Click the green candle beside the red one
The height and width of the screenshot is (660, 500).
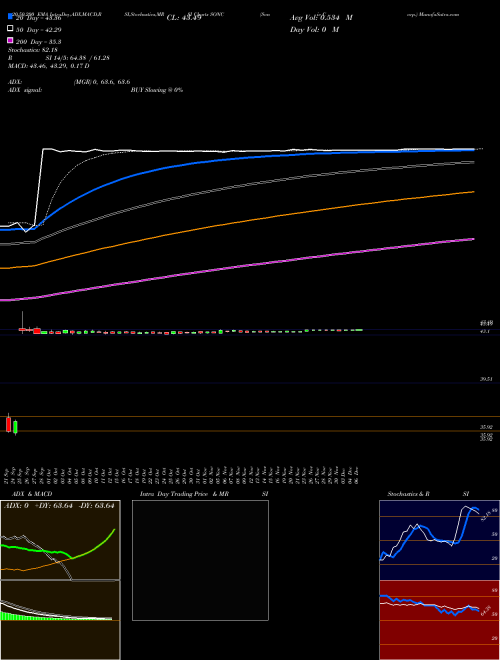click(16, 427)
